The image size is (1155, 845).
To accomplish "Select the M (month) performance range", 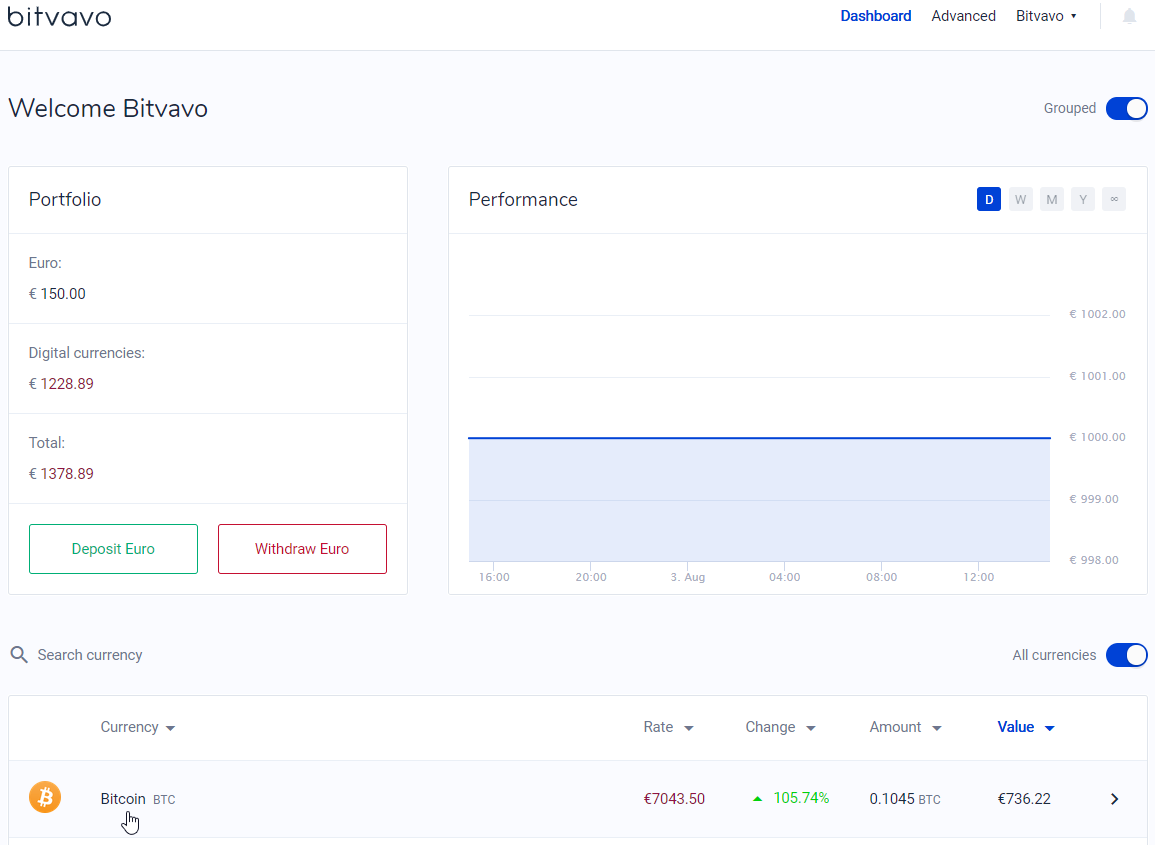I will [x=1052, y=199].
